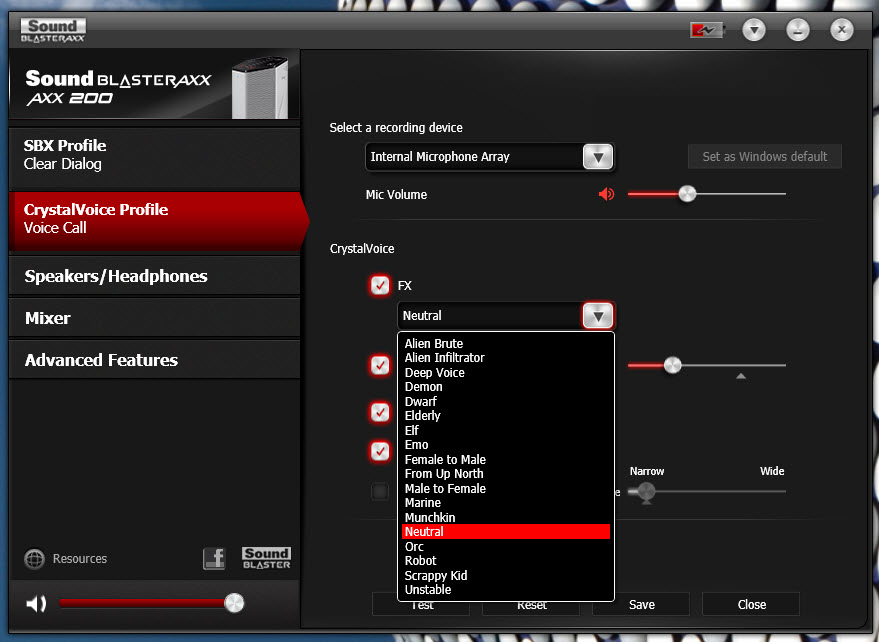Click the Resources globe icon
The image size is (879, 642).
35,558
